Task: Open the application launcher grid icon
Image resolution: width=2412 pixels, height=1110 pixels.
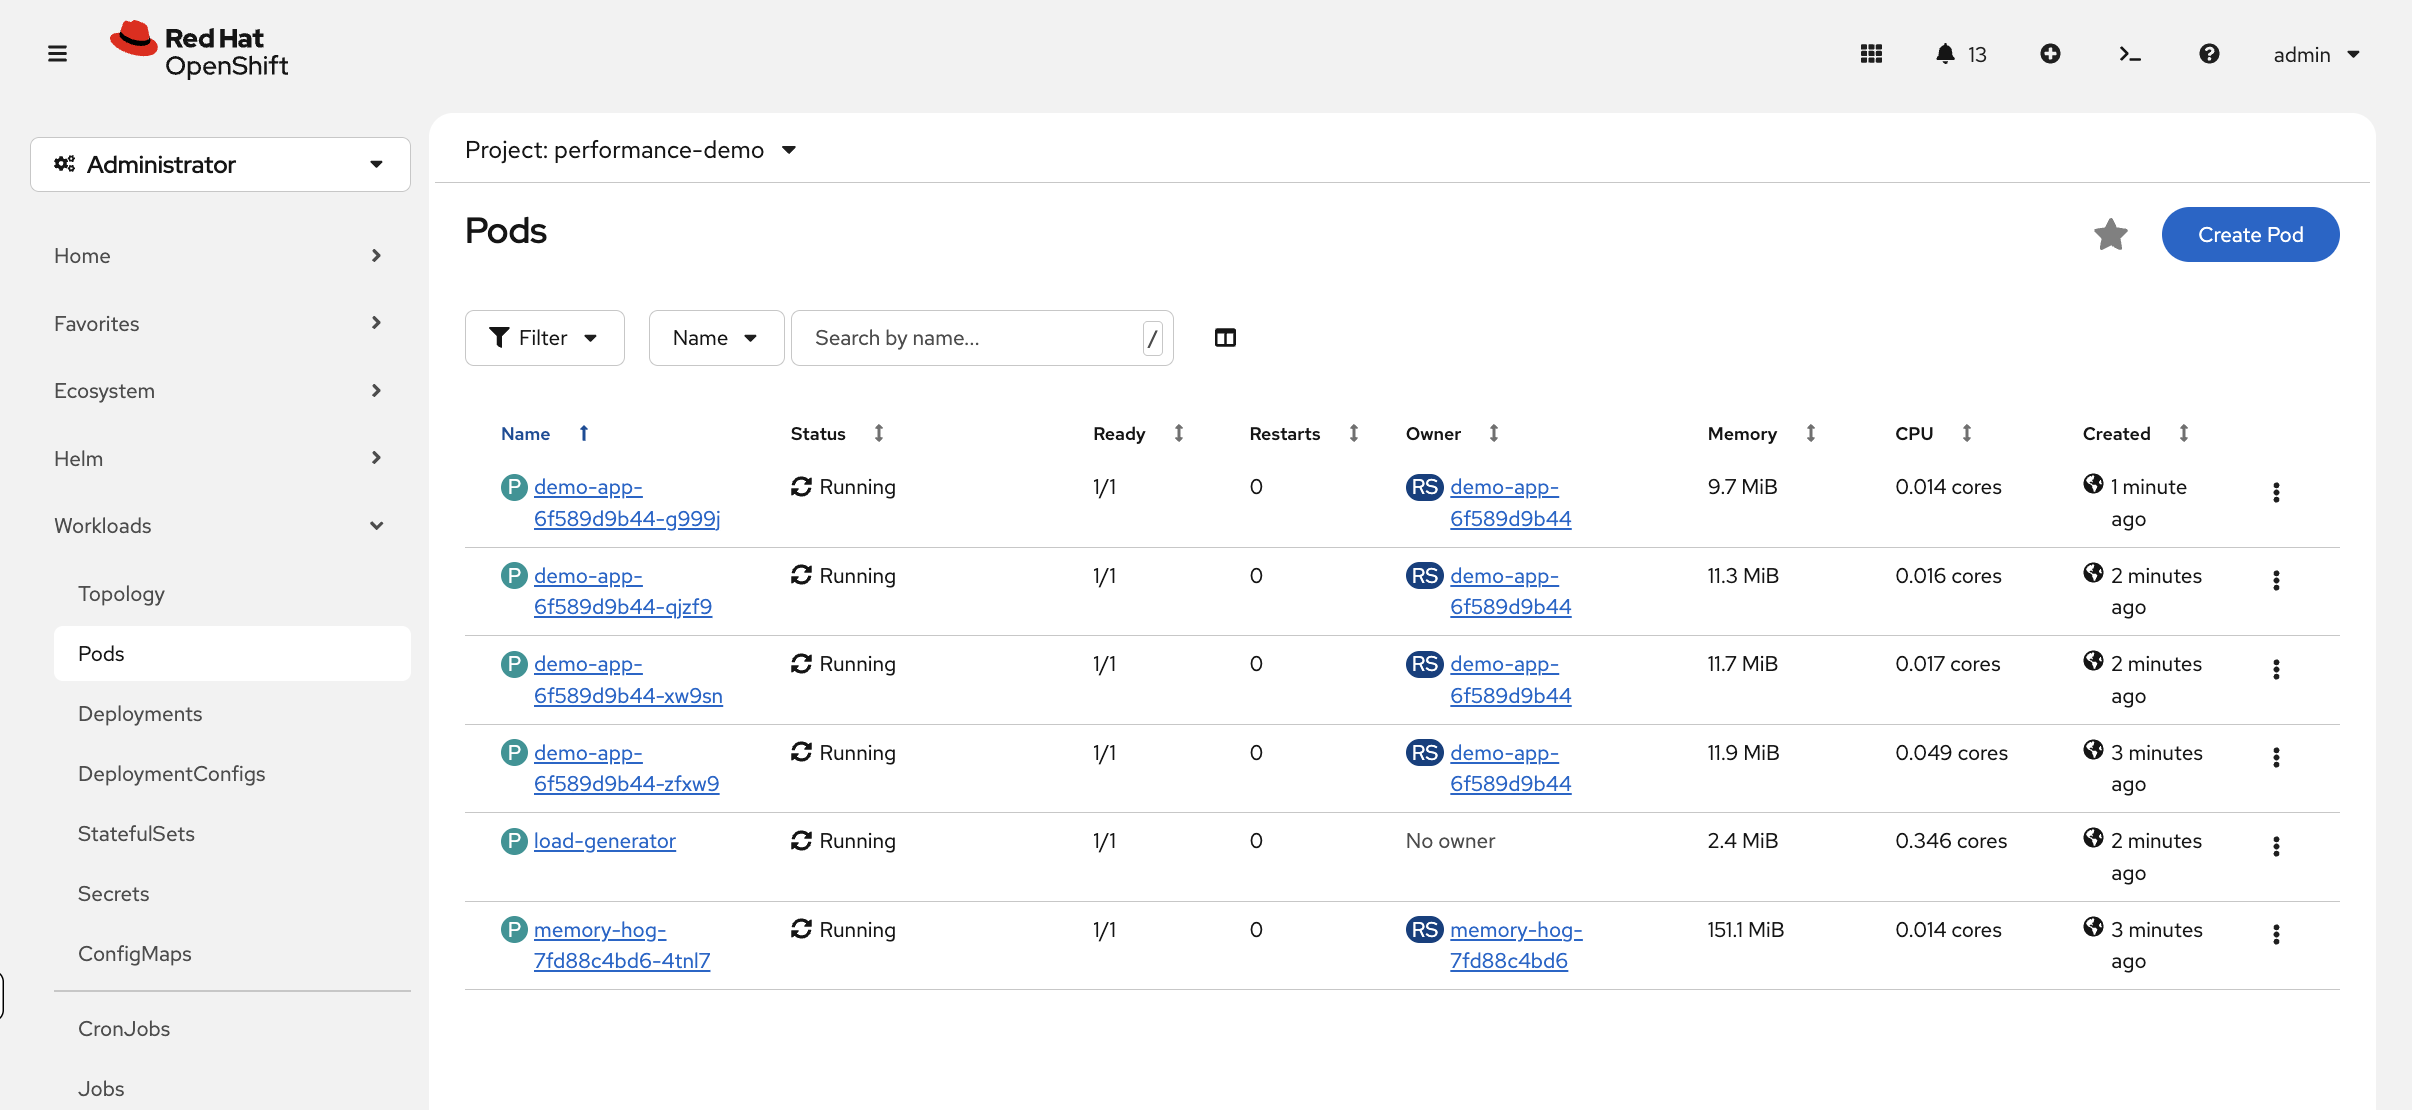Action: click(x=1872, y=53)
